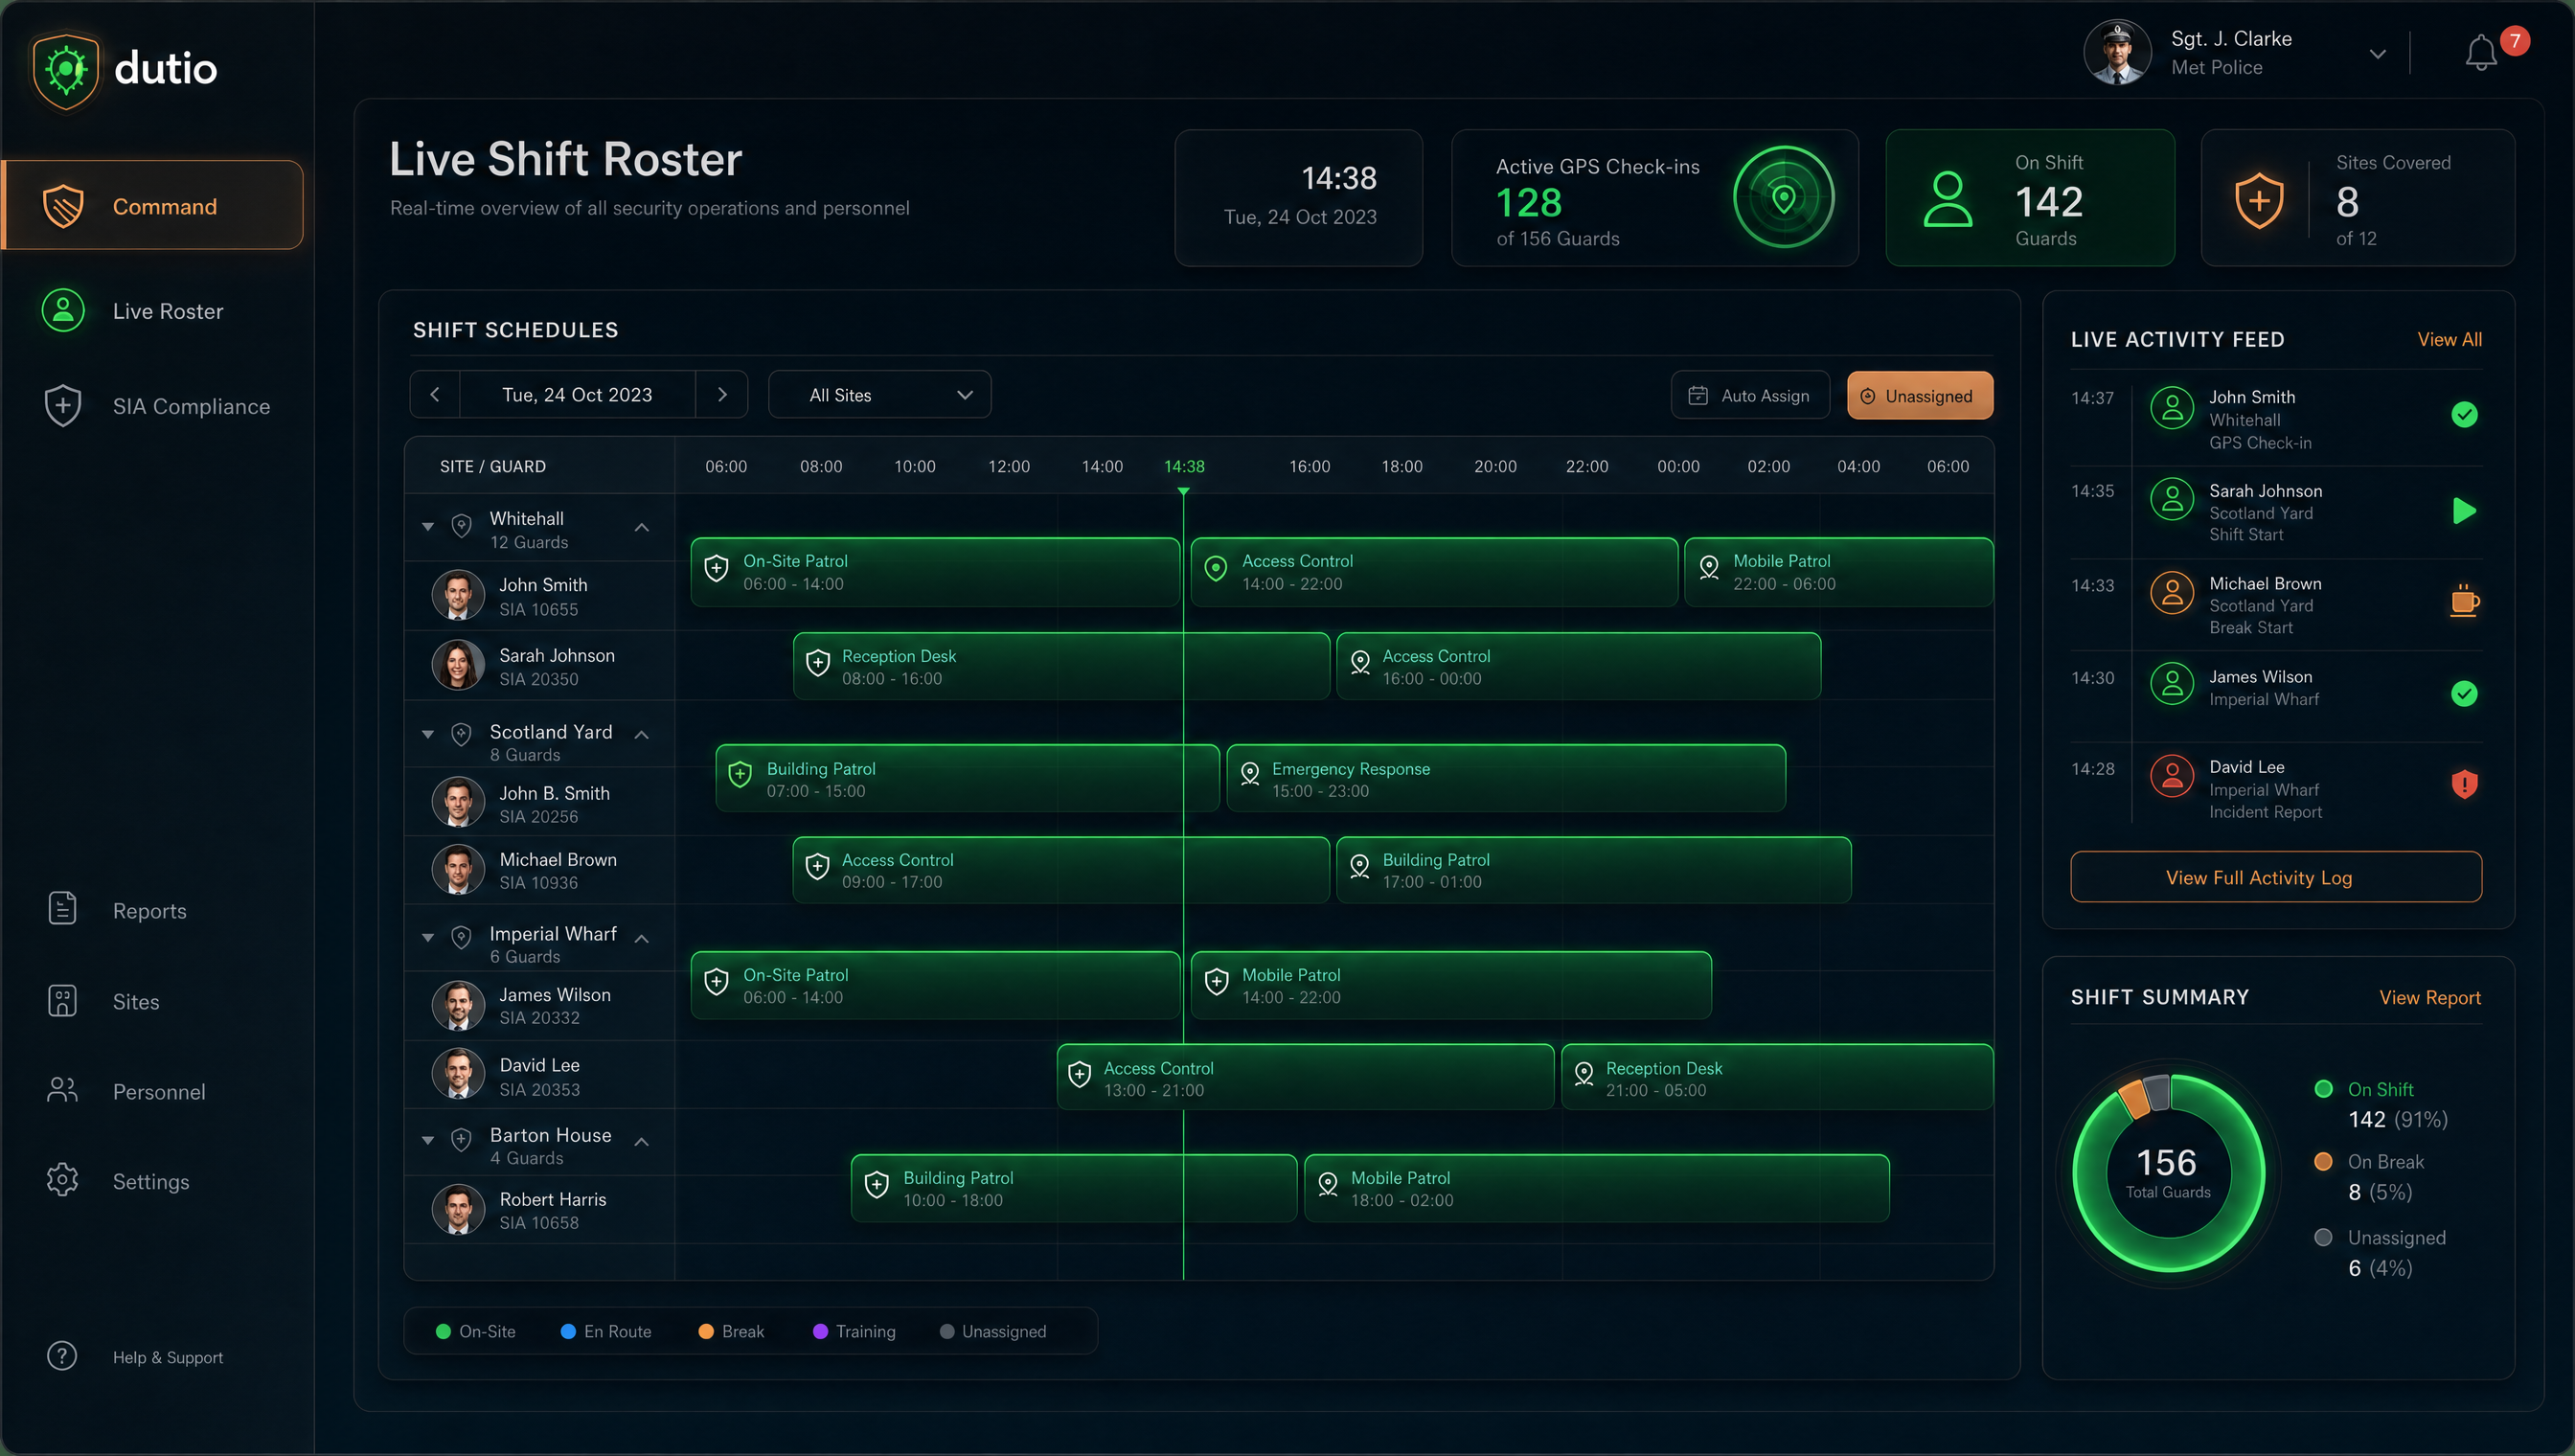Open the View Report link
Image resolution: width=2575 pixels, height=1456 pixels.
(x=2429, y=997)
